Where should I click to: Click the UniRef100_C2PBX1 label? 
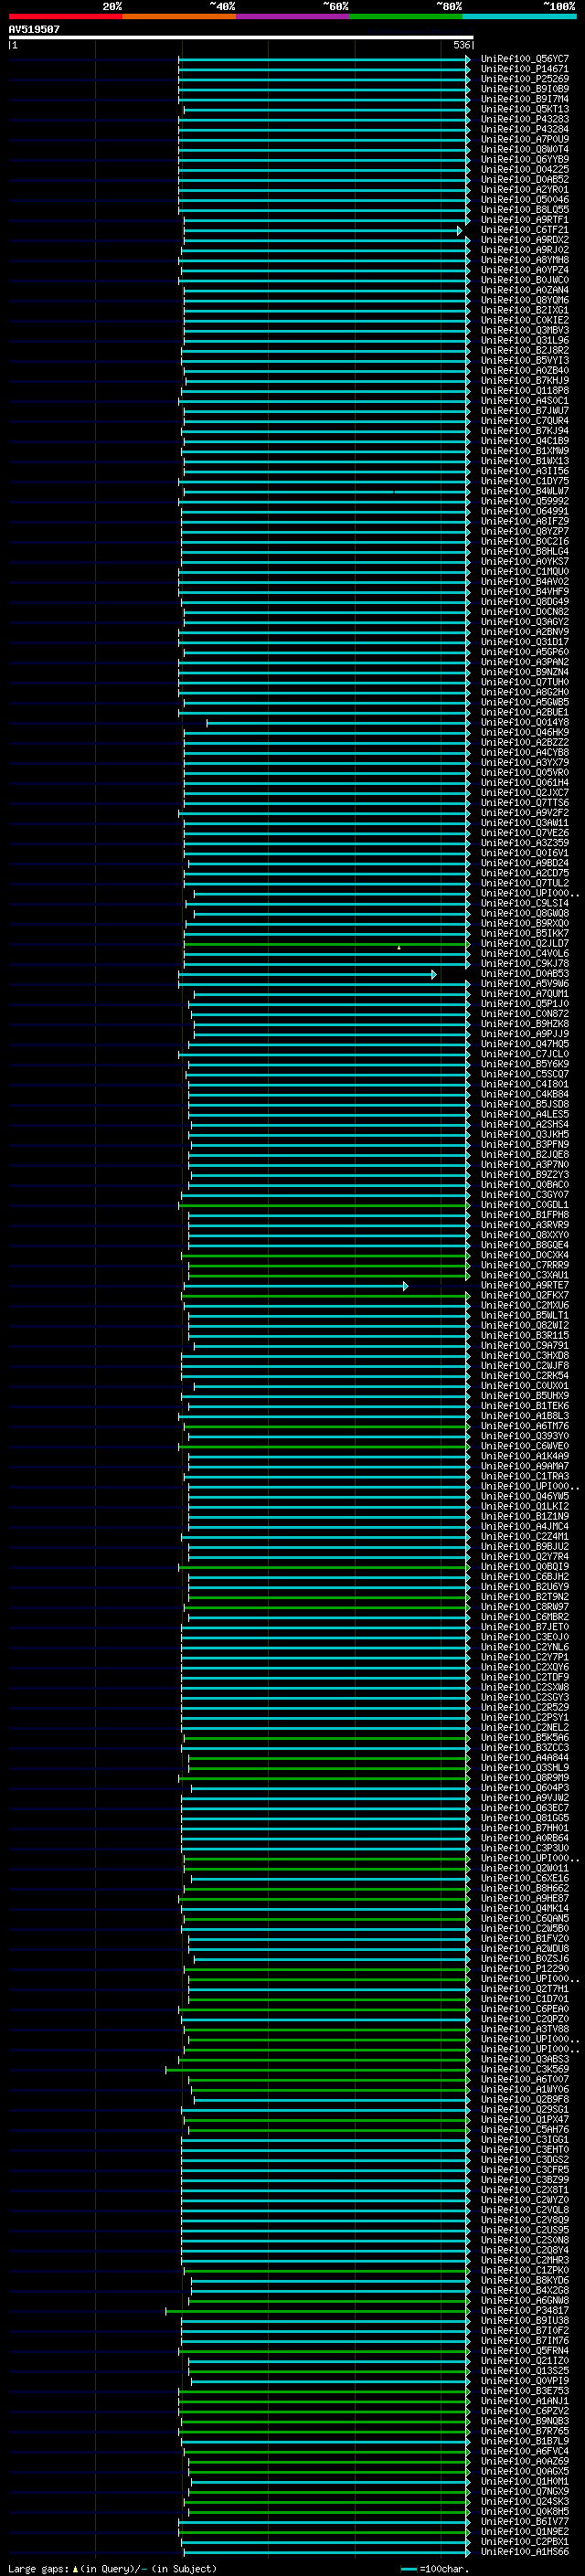pyautogui.click(x=525, y=2541)
